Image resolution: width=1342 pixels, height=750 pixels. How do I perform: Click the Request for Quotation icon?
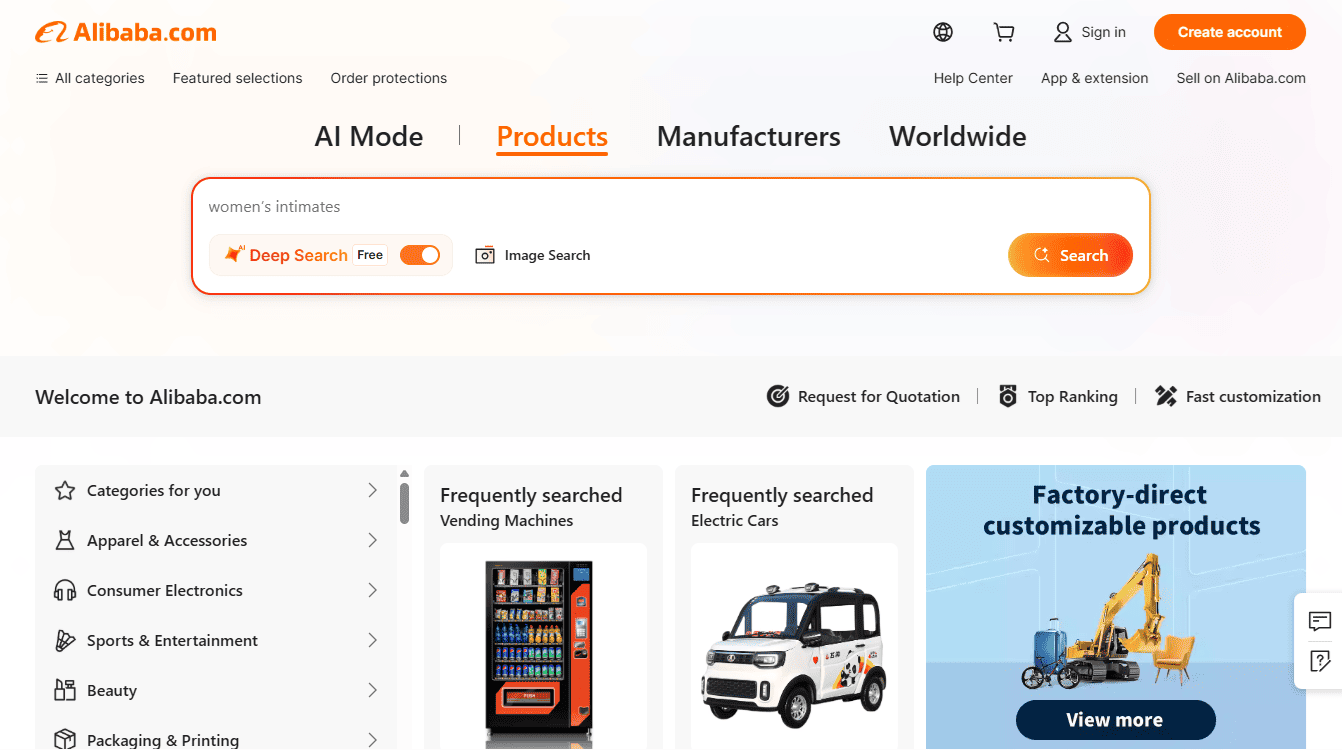pyautogui.click(x=778, y=397)
